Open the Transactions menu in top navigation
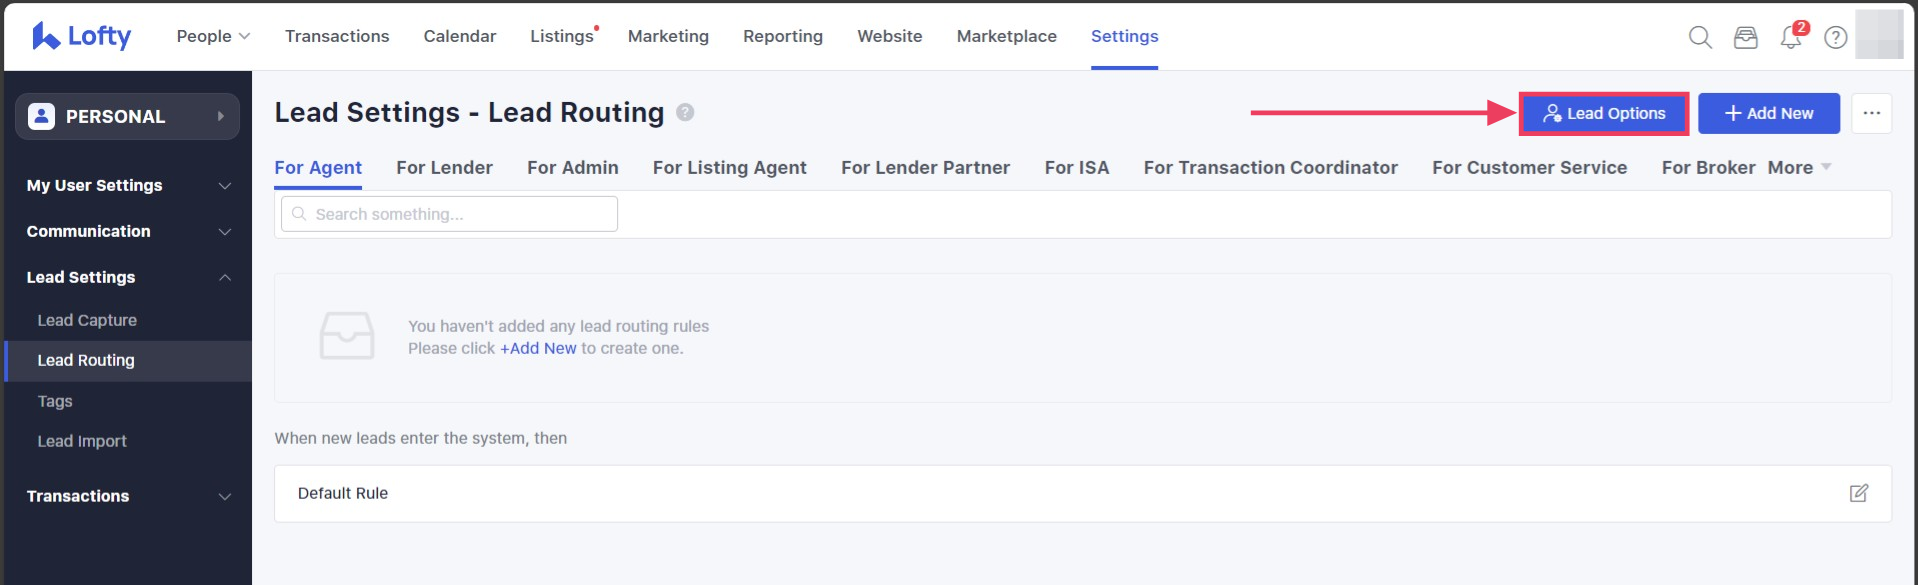 tap(337, 36)
